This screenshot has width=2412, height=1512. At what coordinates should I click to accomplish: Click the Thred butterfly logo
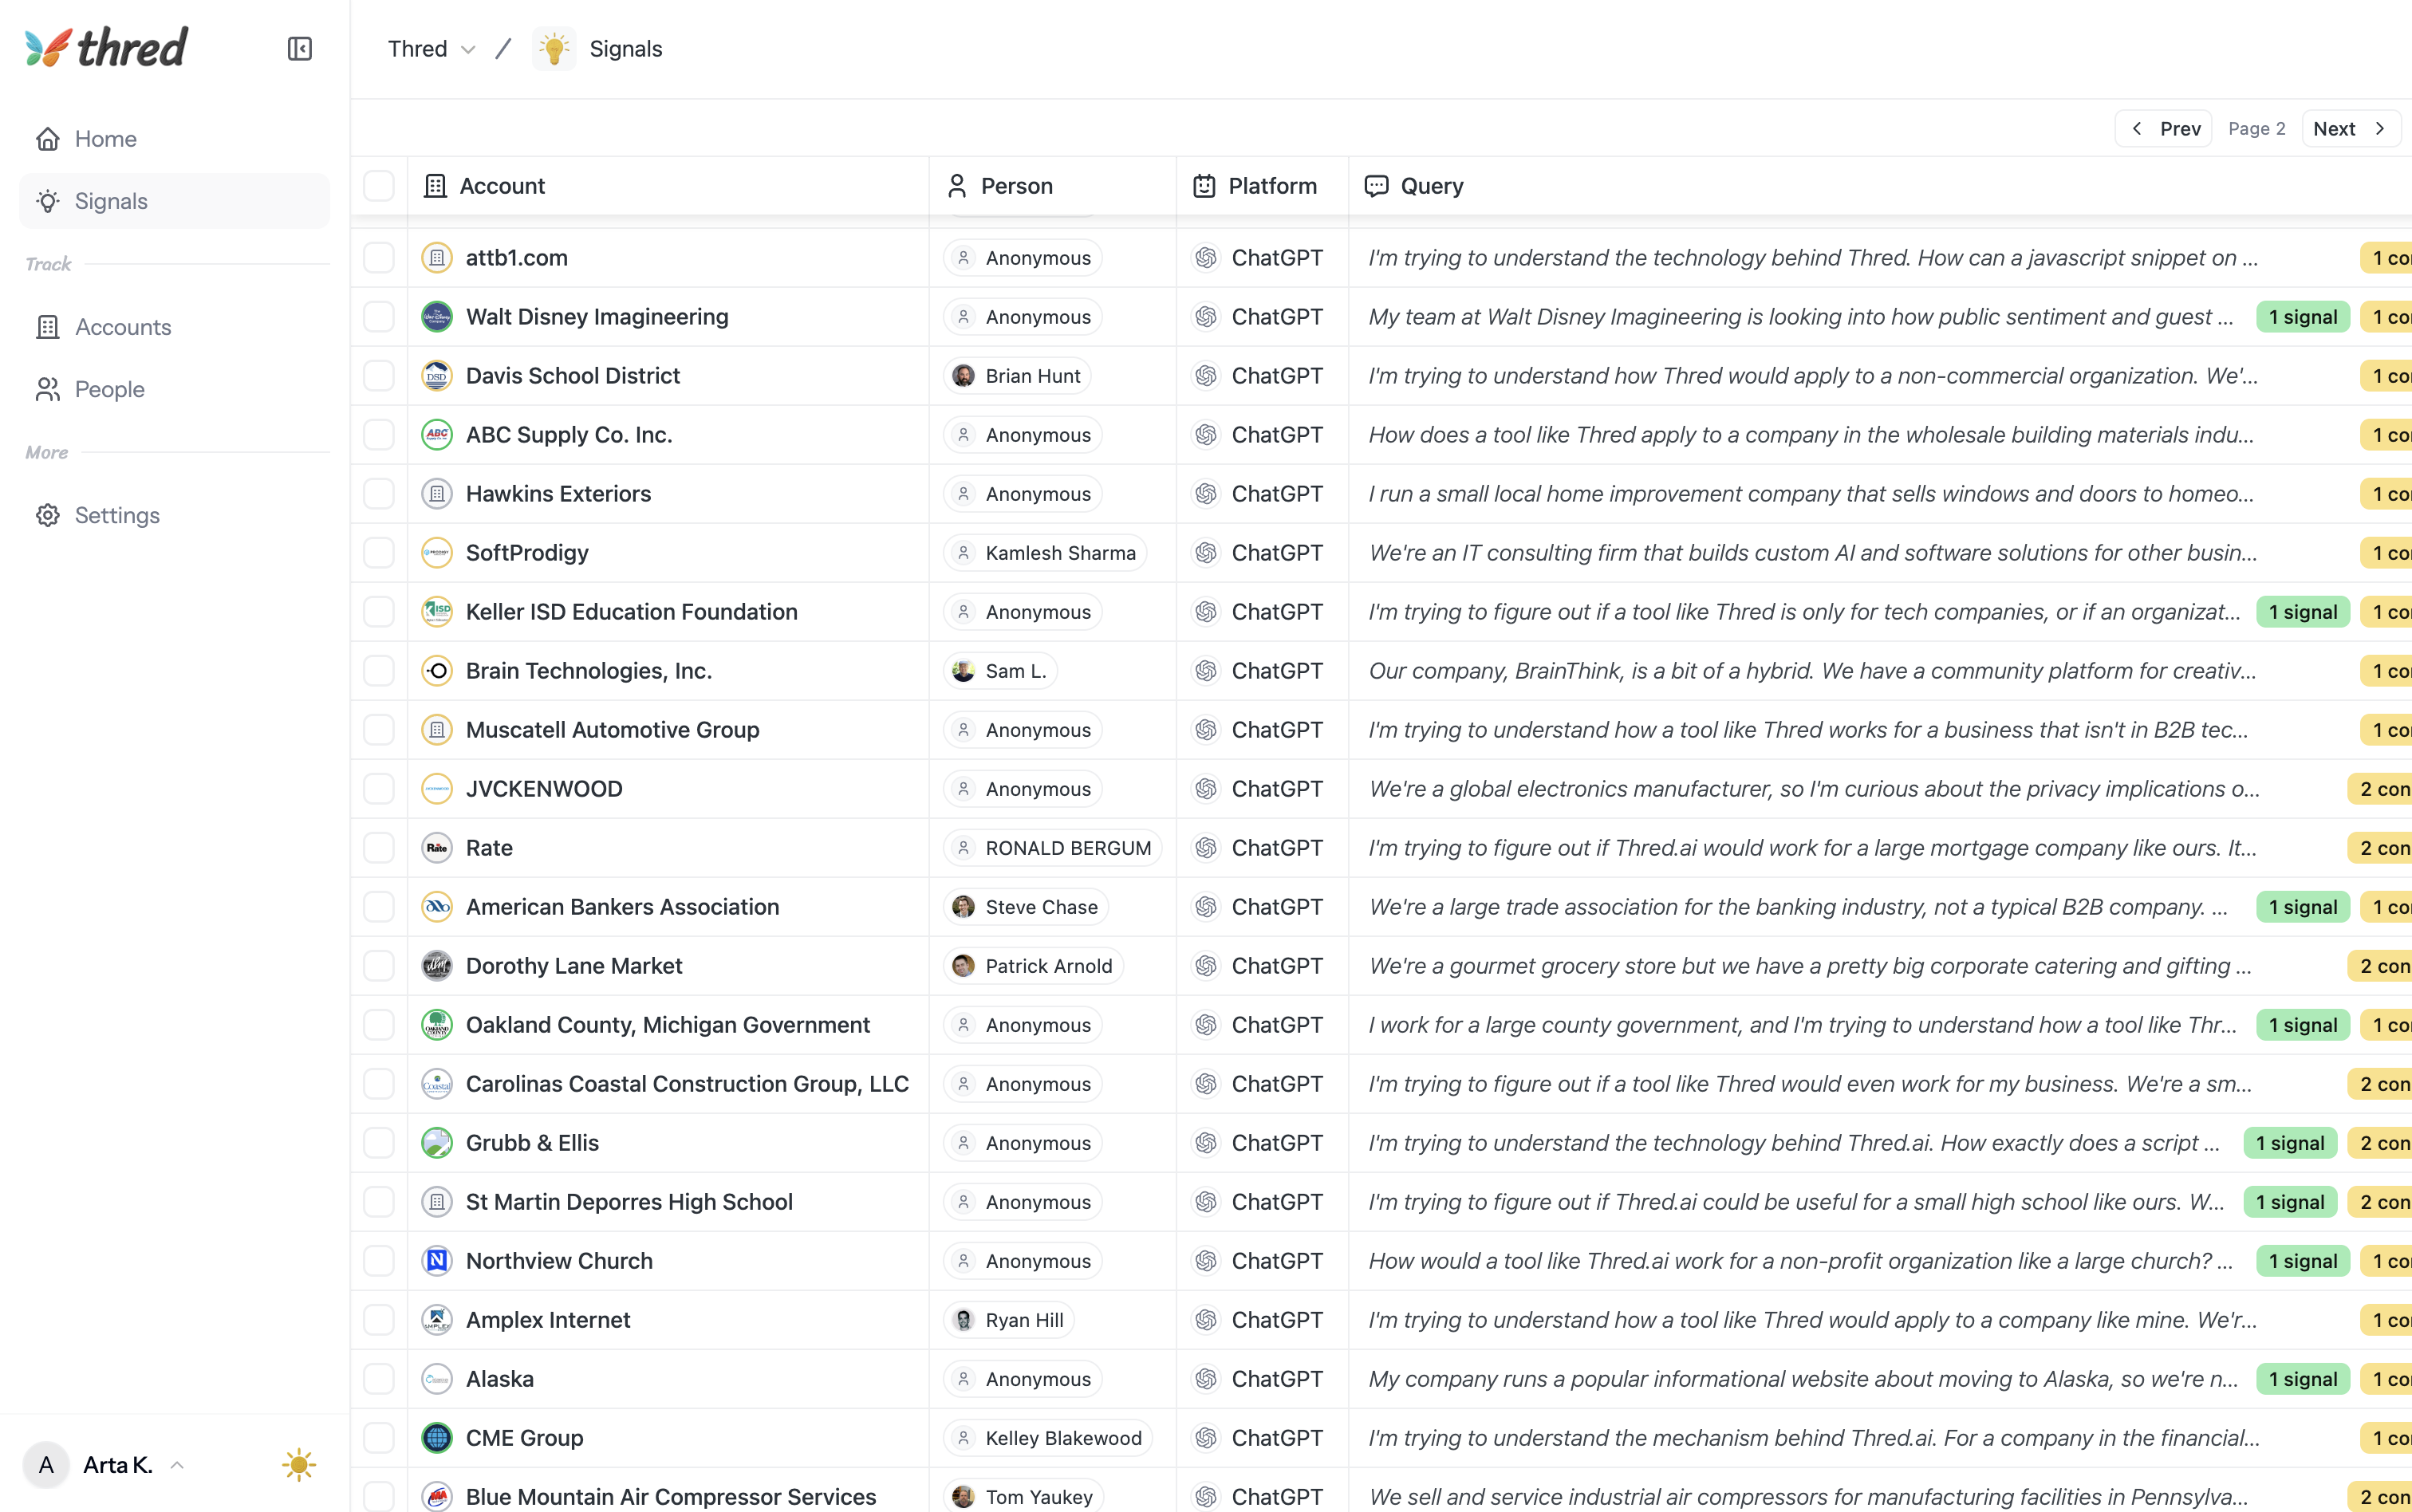click(48, 48)
